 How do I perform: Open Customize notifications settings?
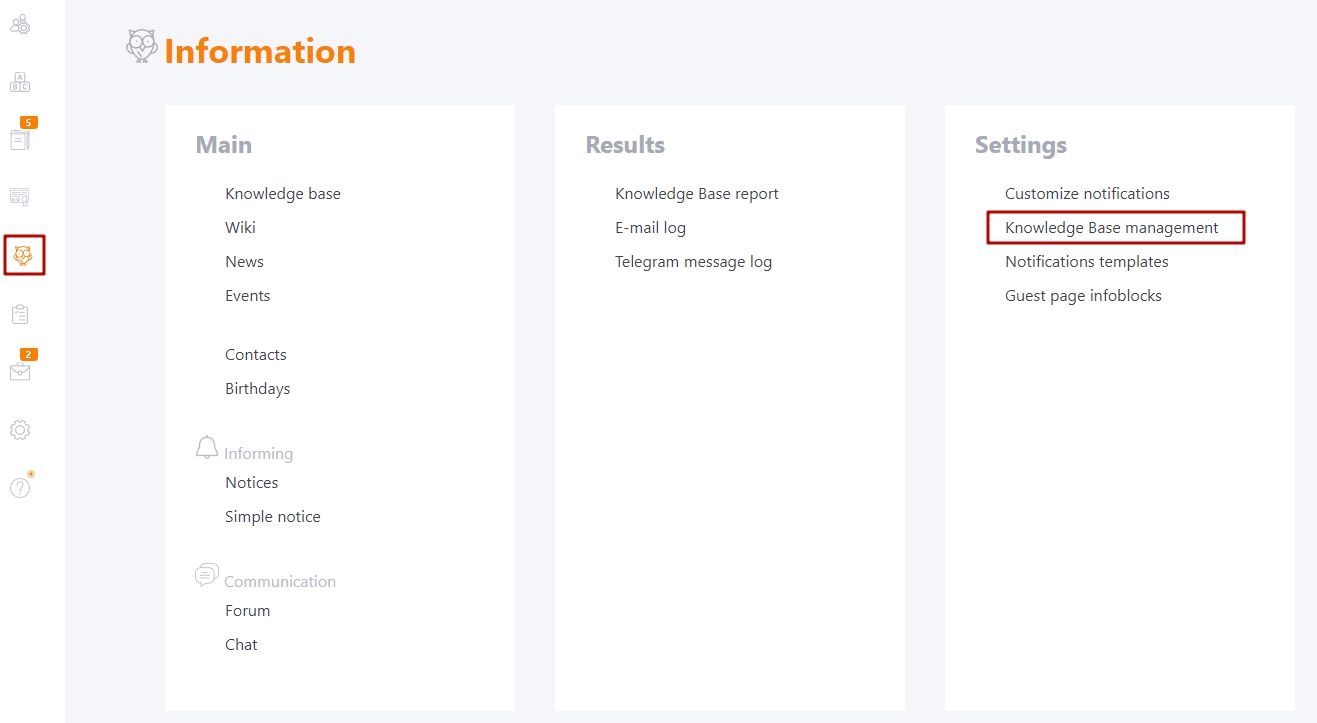[x=1087, y=194]
